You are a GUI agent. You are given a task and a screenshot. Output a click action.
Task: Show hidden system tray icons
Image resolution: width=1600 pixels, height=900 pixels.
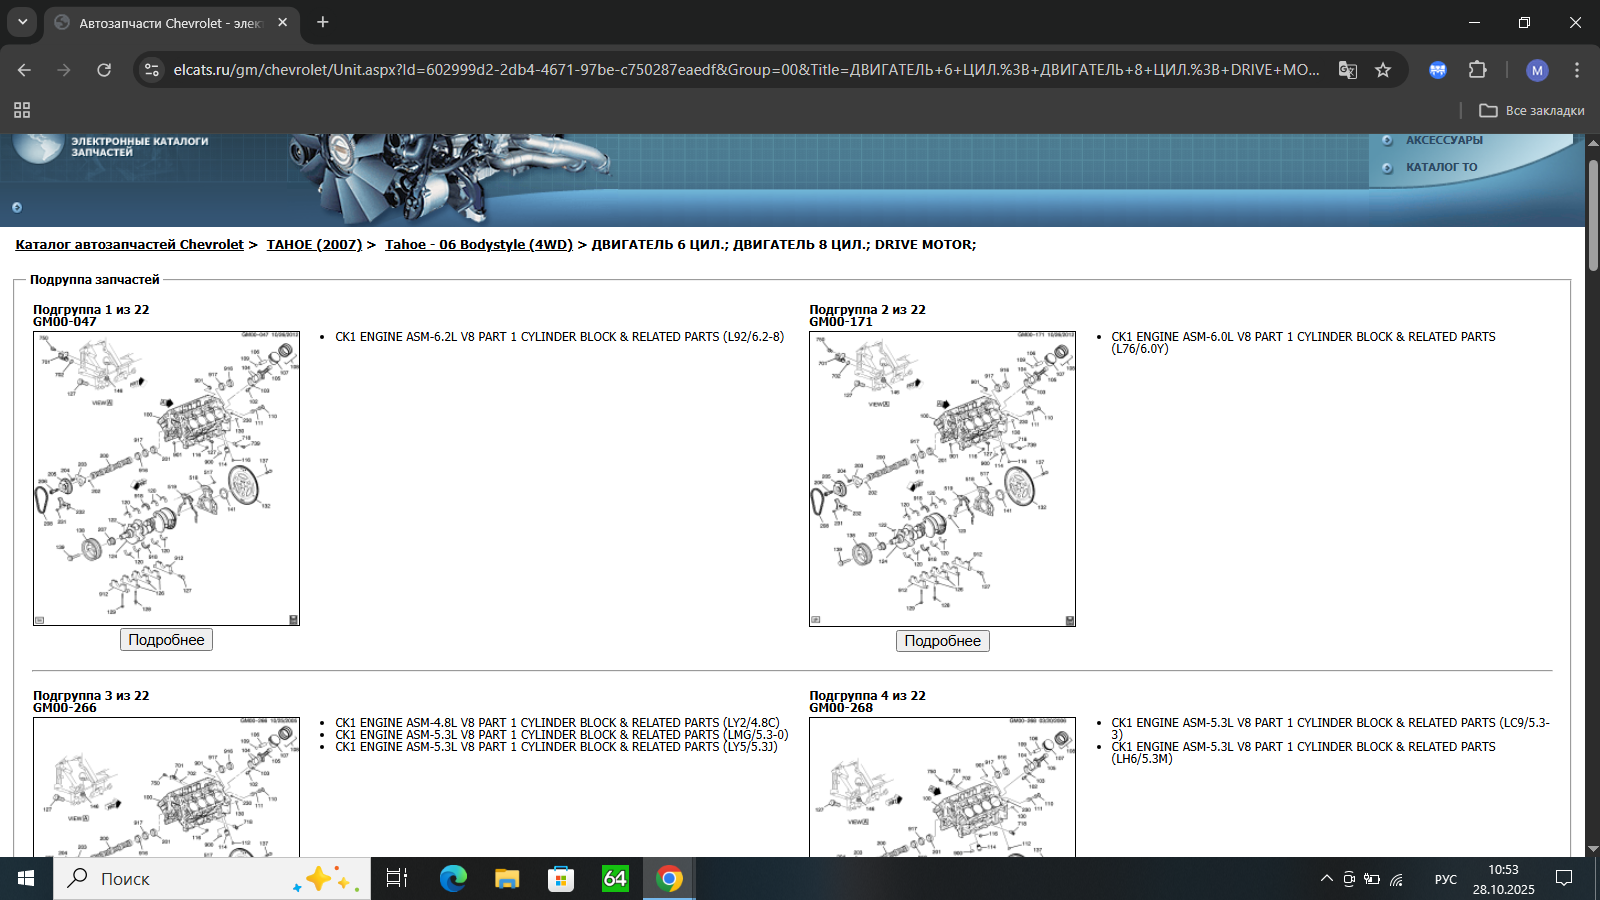1326,879
